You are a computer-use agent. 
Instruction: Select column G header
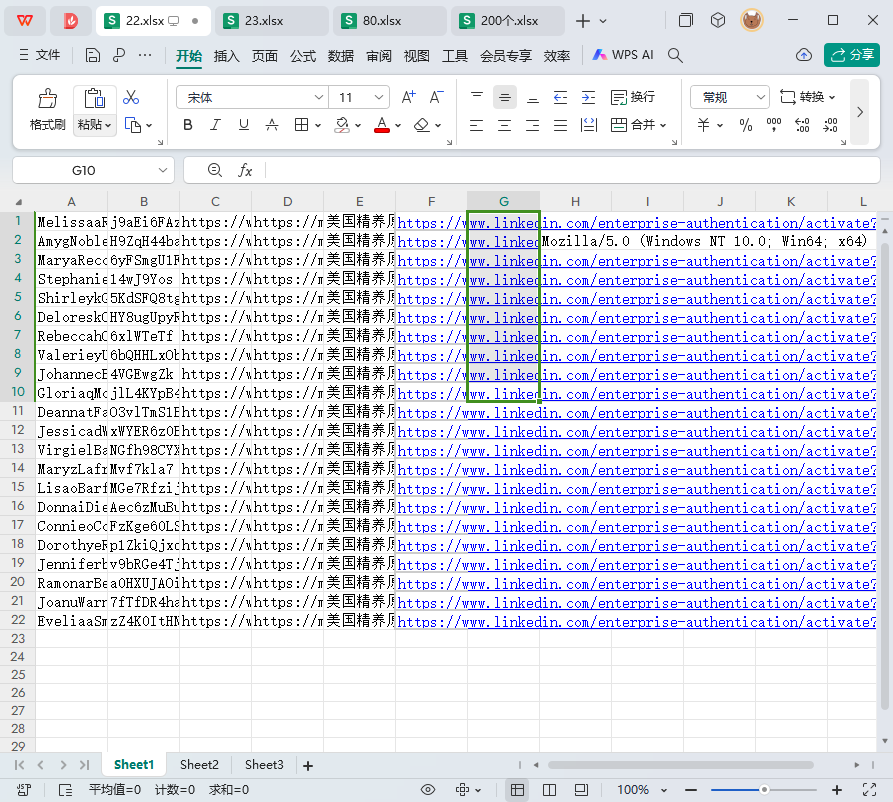pyautogui.click(x=503, y=202)
